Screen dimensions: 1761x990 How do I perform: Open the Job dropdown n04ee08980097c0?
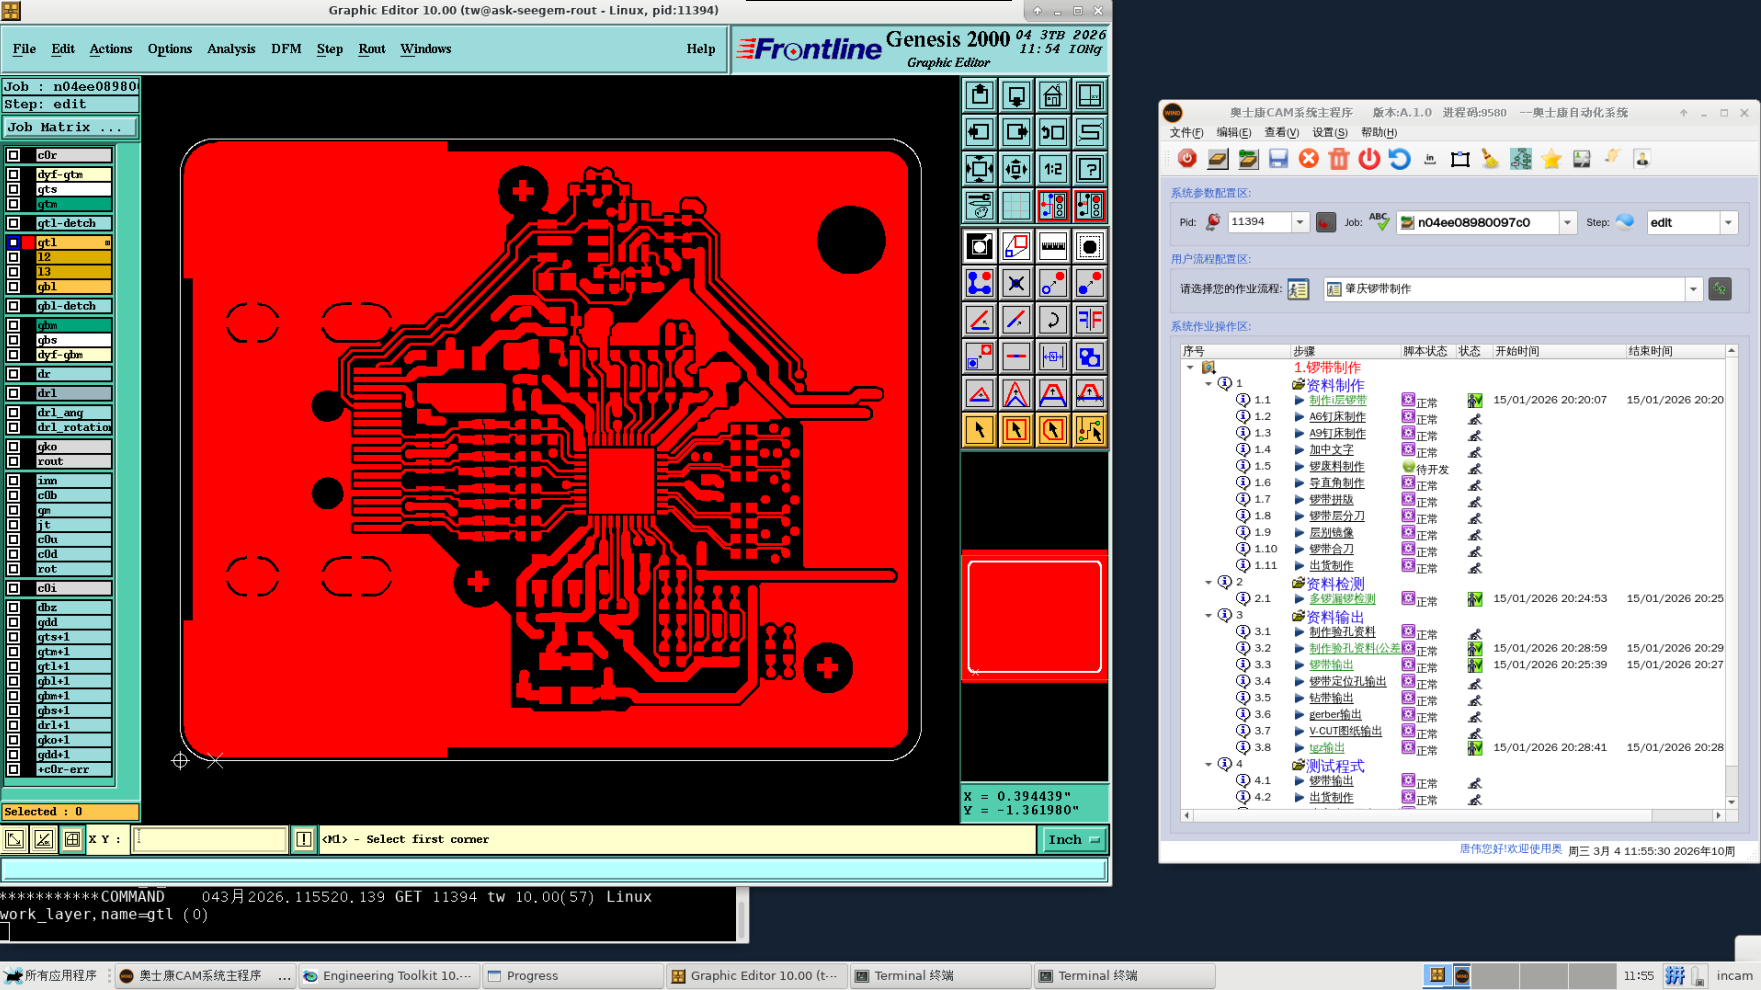[1567, 223]
